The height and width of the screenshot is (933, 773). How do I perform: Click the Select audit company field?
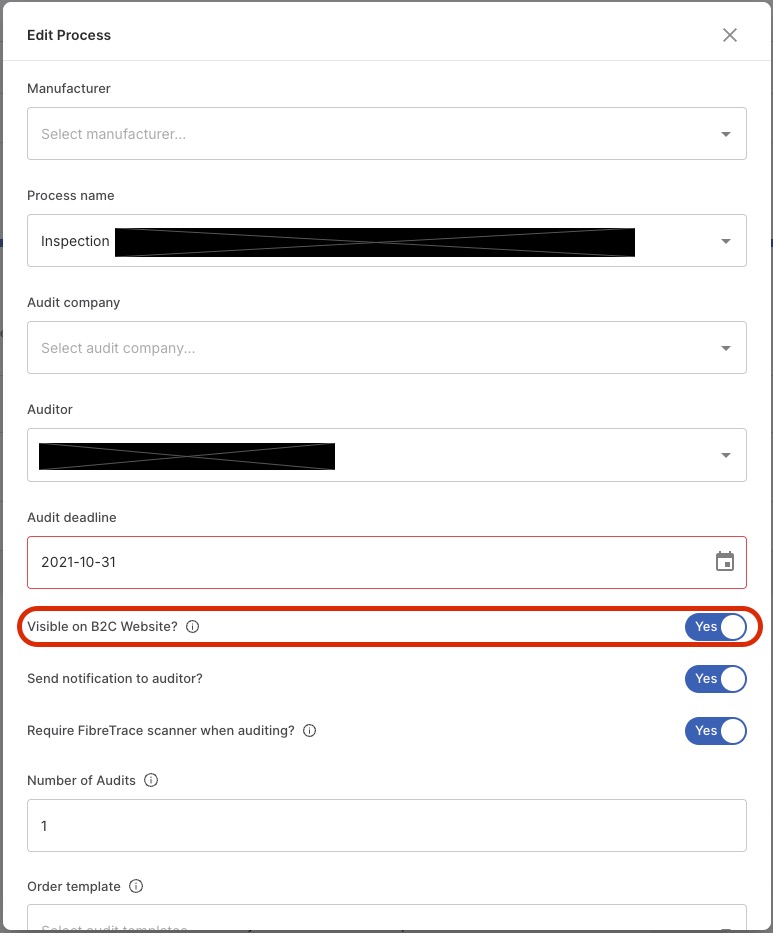pyautogui.click(x=387, y=348)
